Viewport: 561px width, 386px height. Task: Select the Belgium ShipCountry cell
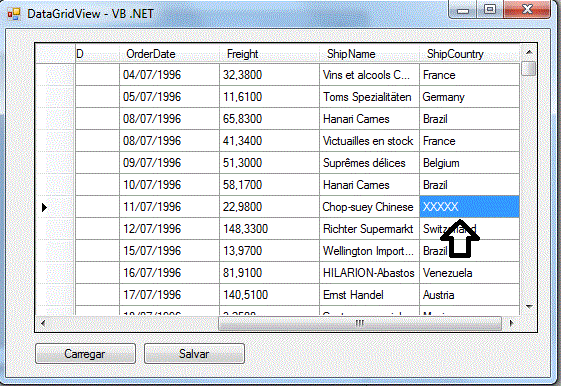pos(469,163)
